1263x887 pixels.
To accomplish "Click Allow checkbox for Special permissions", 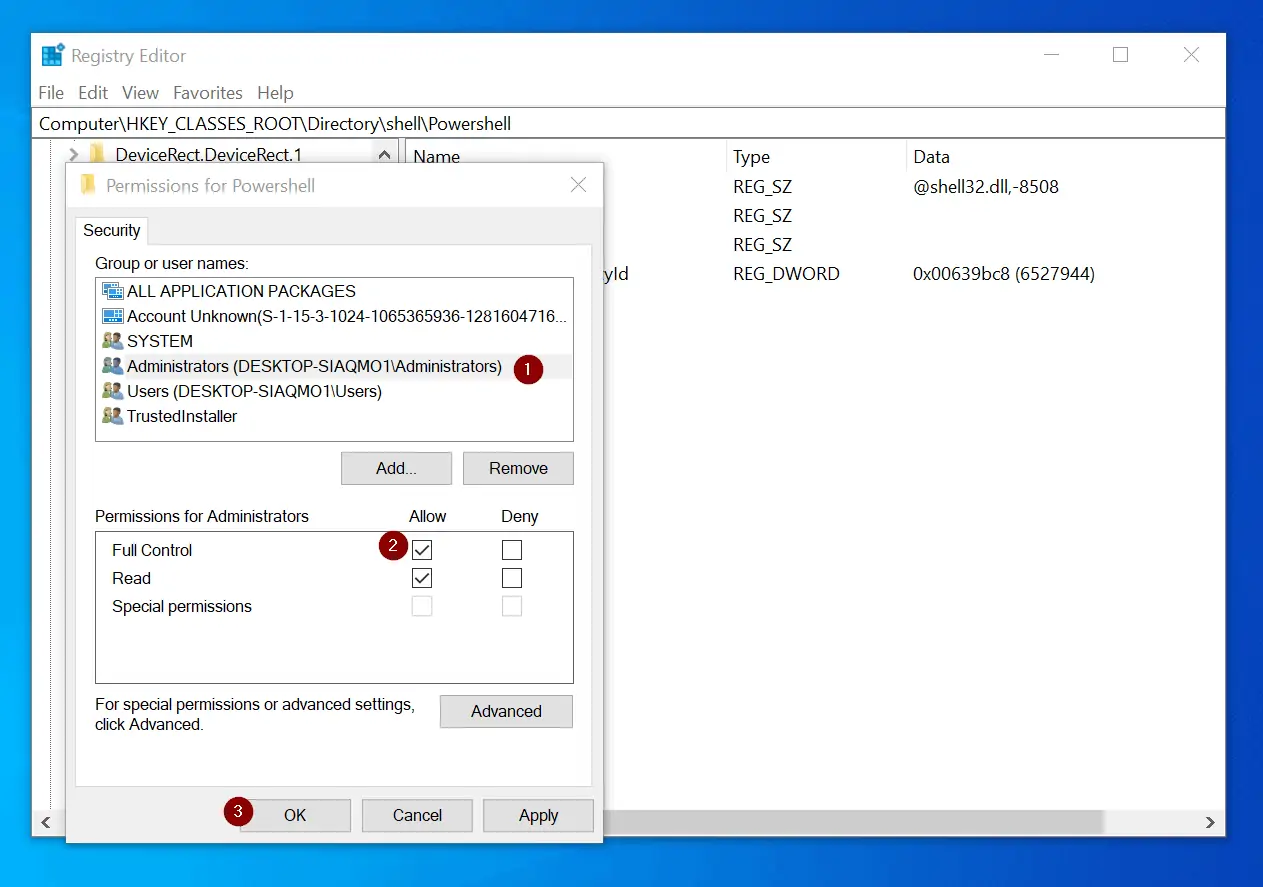I will (422, 606).
